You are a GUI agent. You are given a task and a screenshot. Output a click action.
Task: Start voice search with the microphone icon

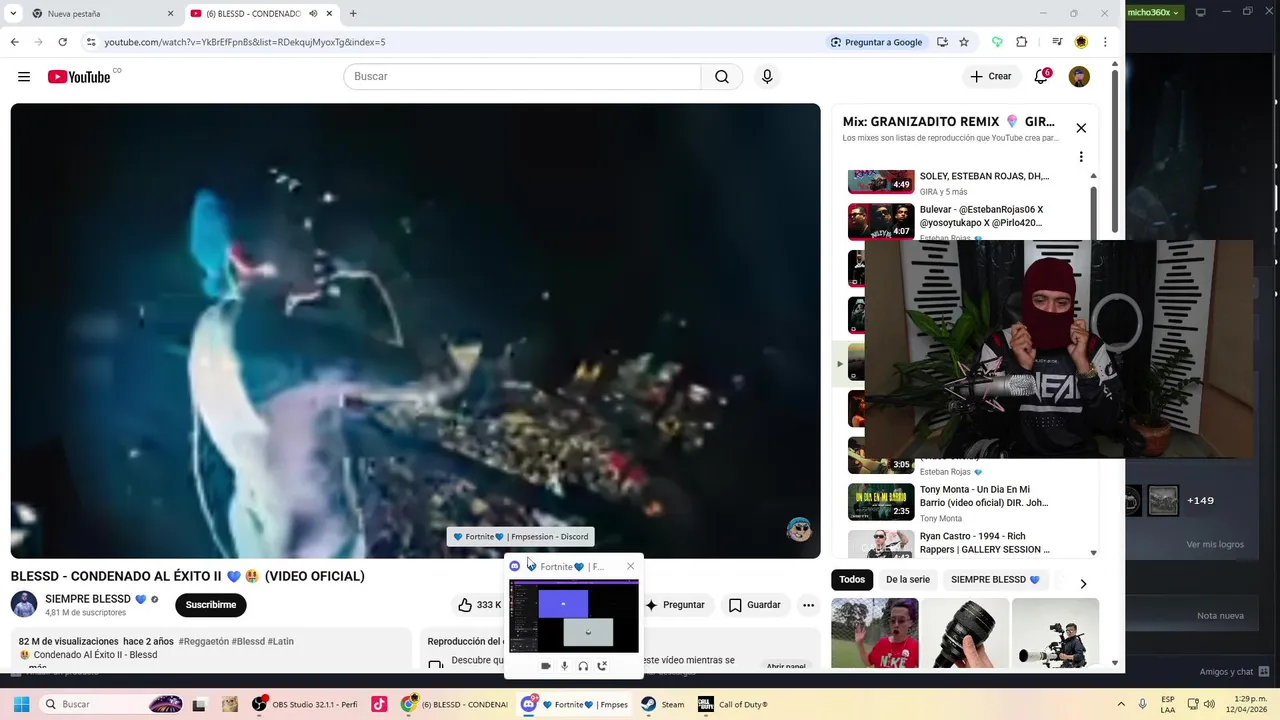click(x=767, y=77)
